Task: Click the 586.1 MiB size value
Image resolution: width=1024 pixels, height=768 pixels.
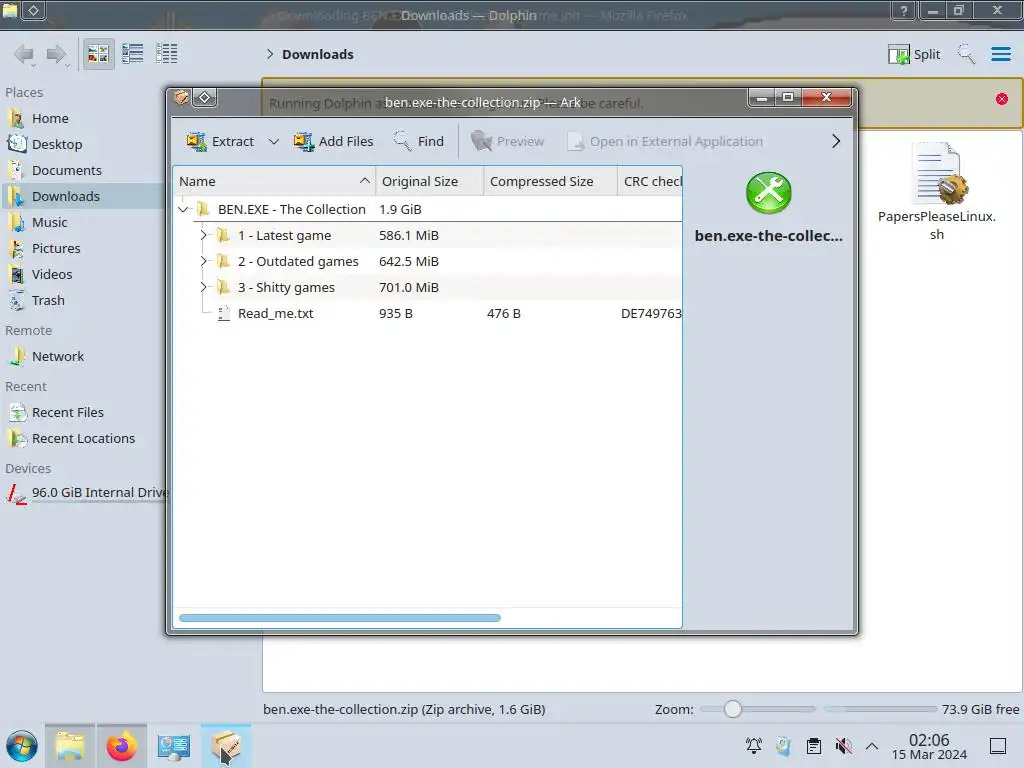Action: click(409, 236)
